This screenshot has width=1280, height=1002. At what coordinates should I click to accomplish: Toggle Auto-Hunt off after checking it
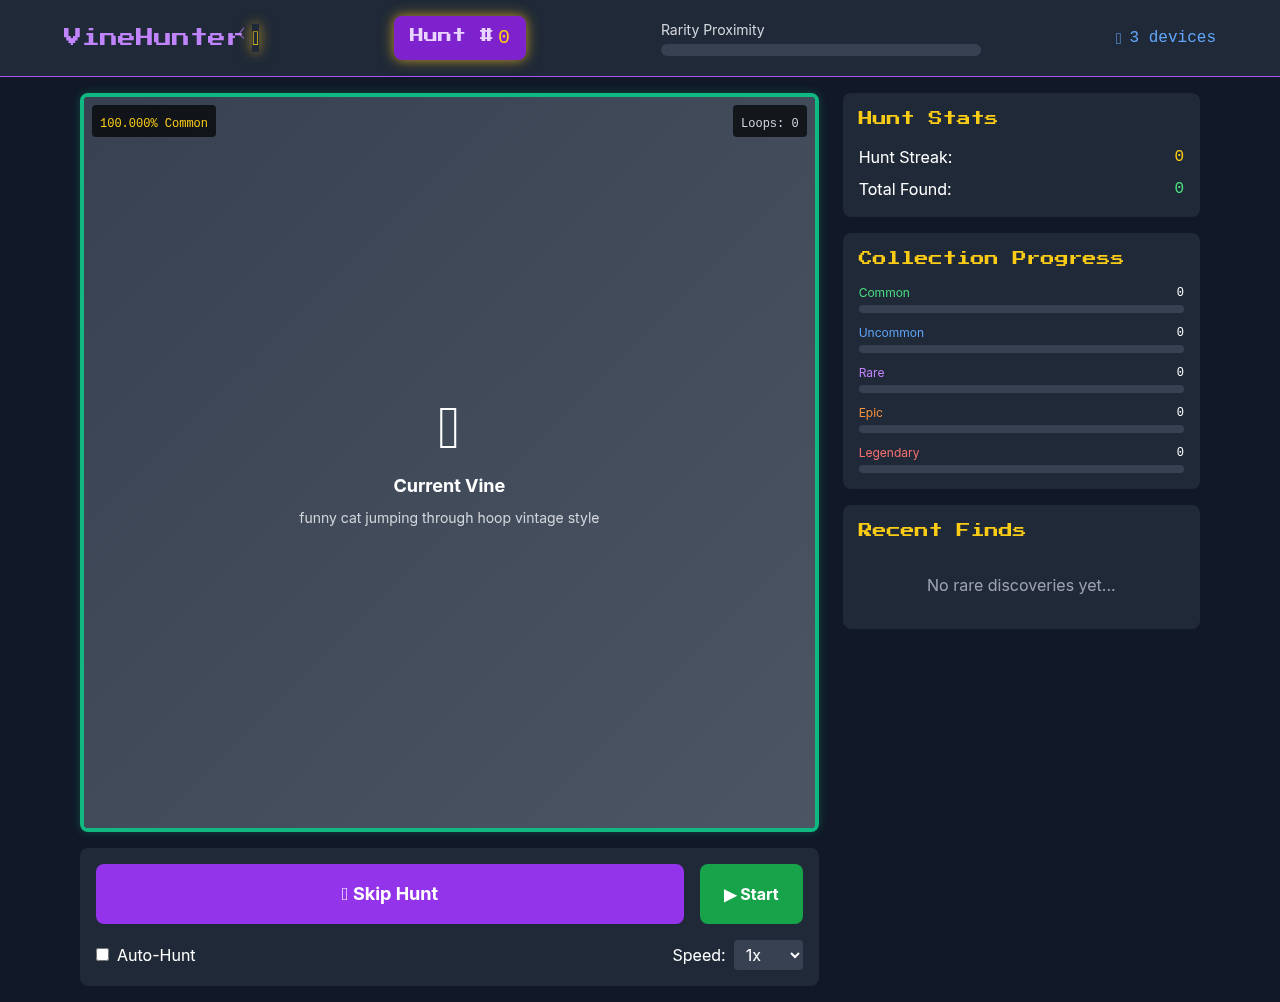pyautogui.click(x=102, y=954)
